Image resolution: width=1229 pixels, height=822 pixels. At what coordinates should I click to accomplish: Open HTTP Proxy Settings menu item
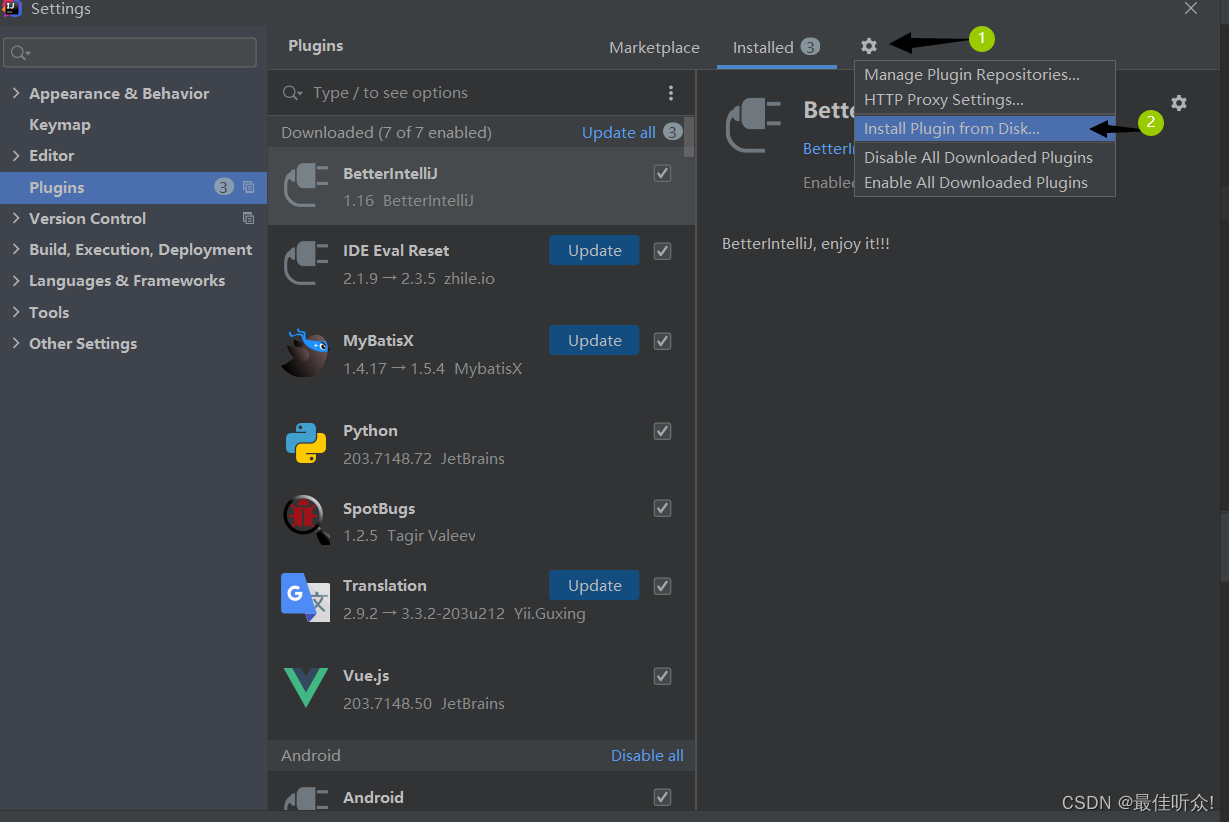tap(984, 100)
